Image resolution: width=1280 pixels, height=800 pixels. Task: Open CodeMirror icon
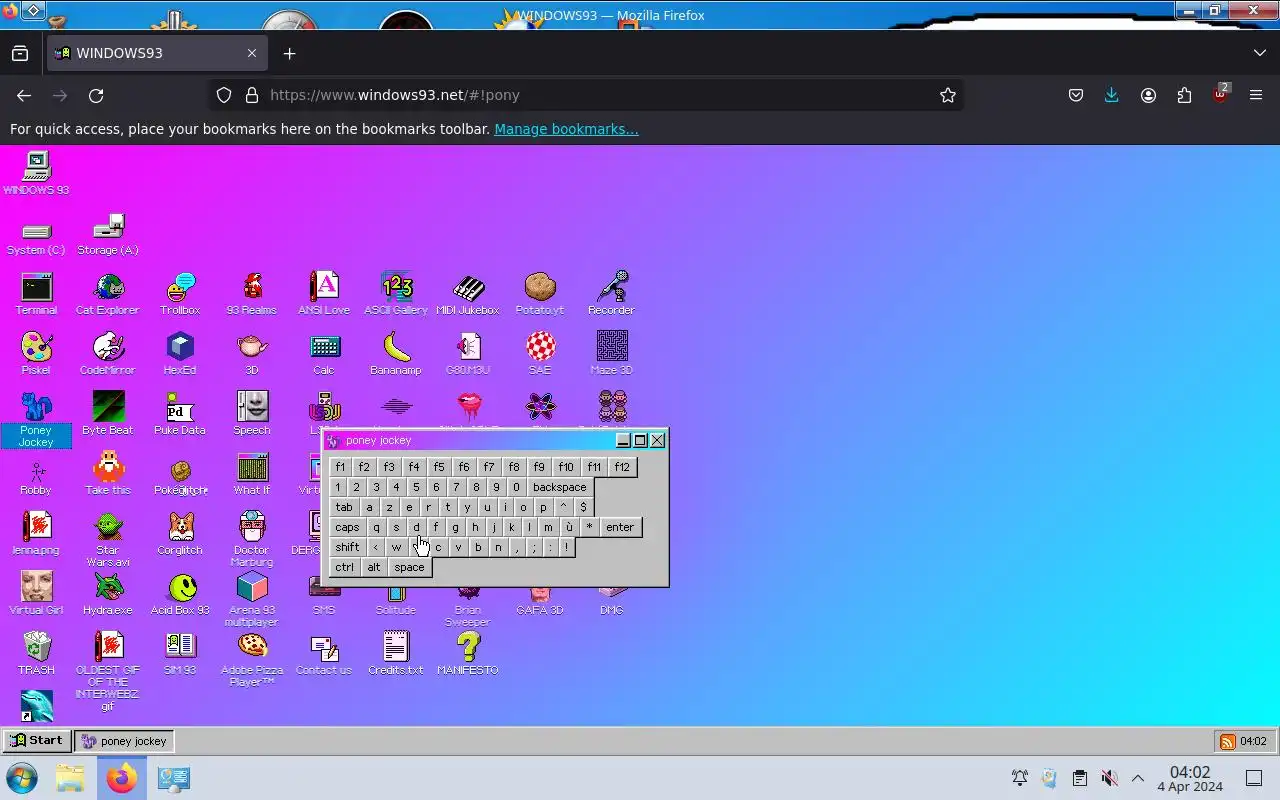108,353
